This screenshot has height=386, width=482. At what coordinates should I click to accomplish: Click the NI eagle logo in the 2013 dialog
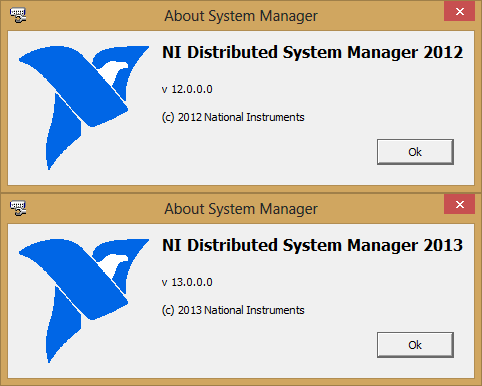click(x=84, y=301)
